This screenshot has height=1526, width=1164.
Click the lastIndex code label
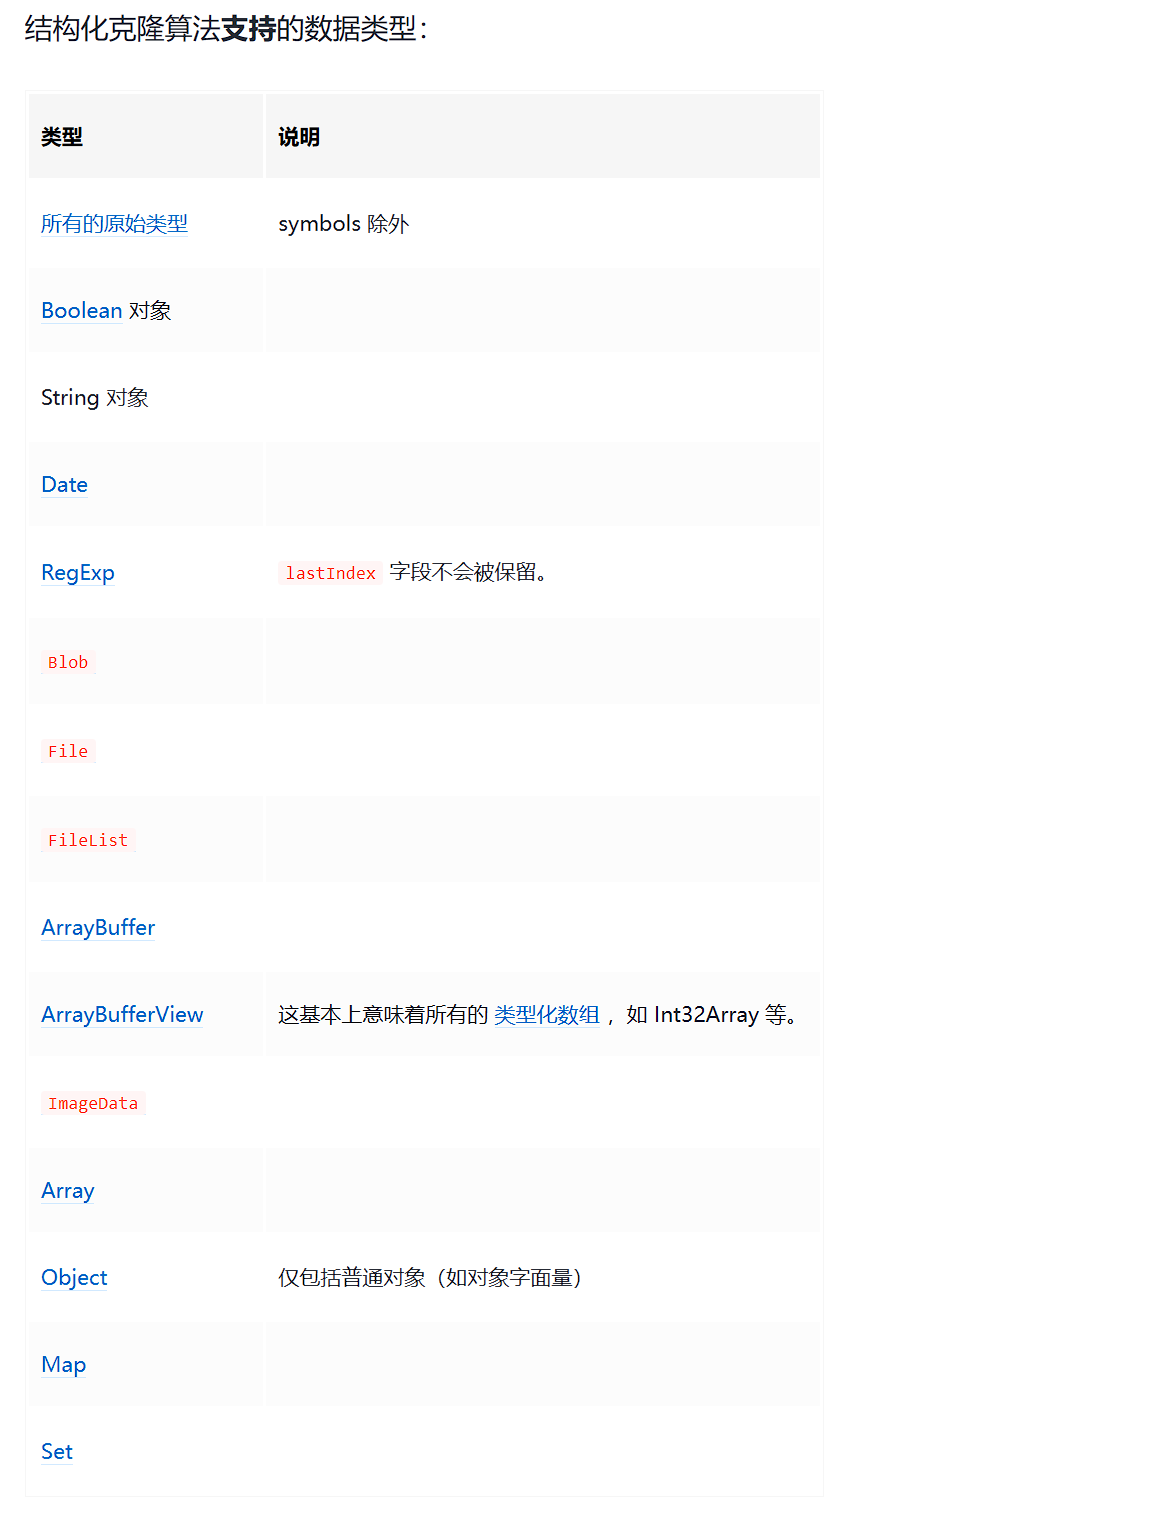click(x=330, y=573)
